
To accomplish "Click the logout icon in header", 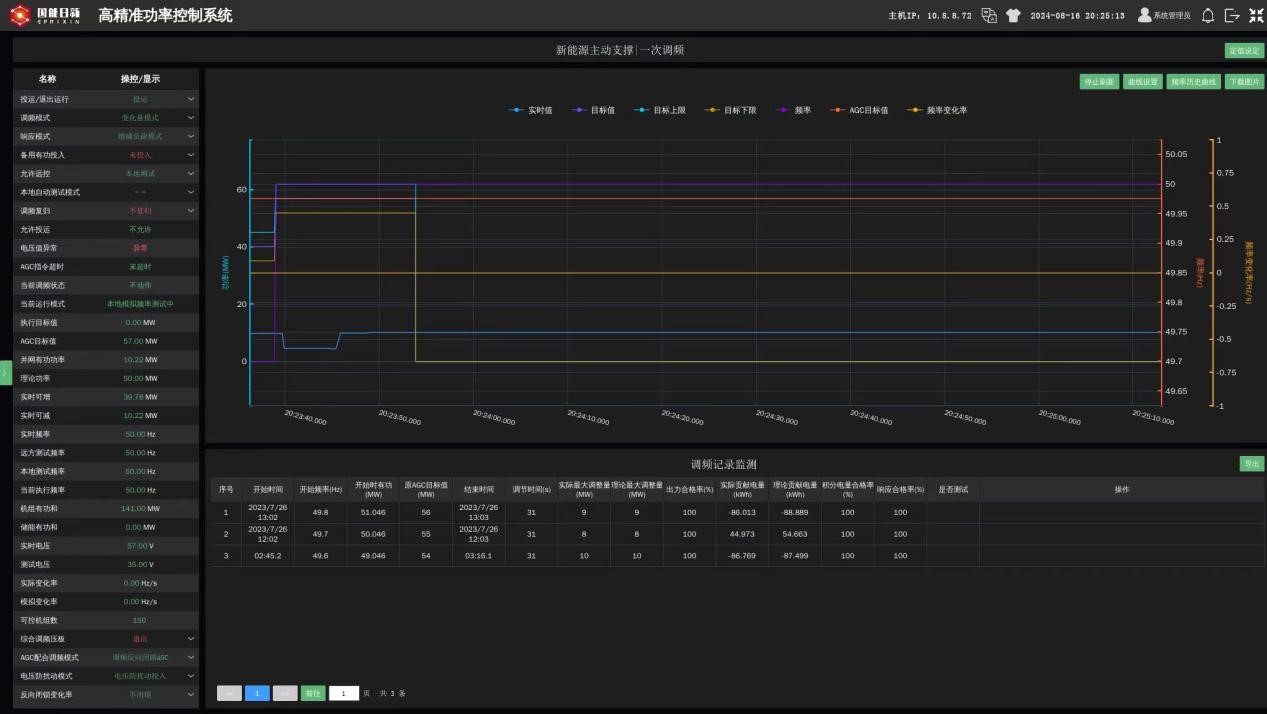I will point(1232,15).
